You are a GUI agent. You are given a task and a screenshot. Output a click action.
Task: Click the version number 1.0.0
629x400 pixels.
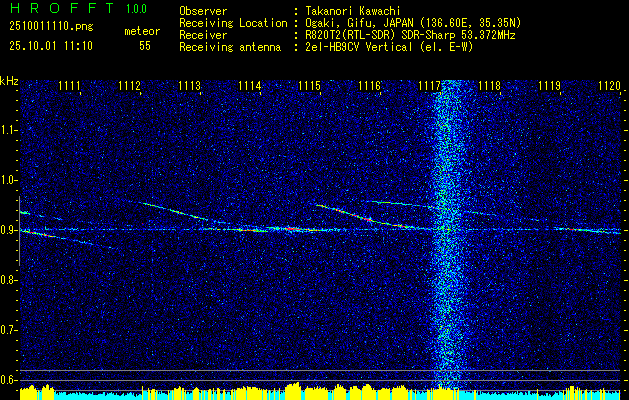[136, 9]
